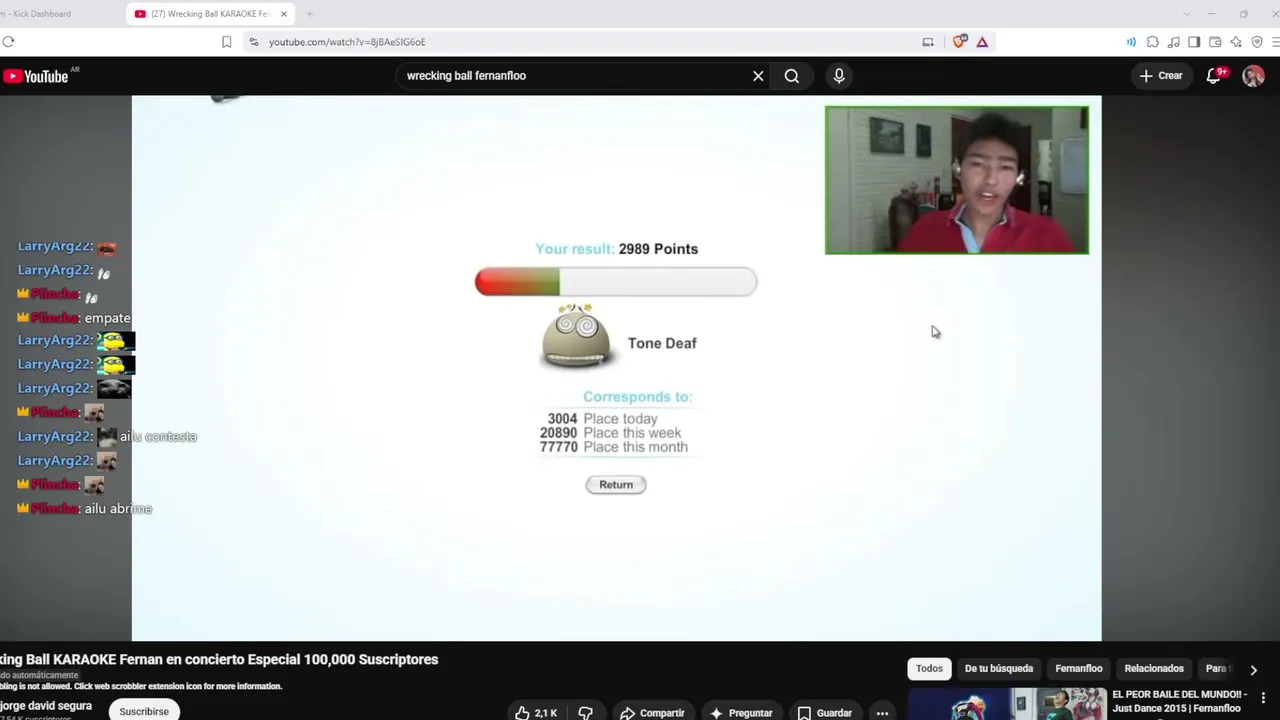Image resolution: width=1280 pixels, height=720 pixels.
Task: Click the browser address bar URL
Action: [x=347, y=42]
